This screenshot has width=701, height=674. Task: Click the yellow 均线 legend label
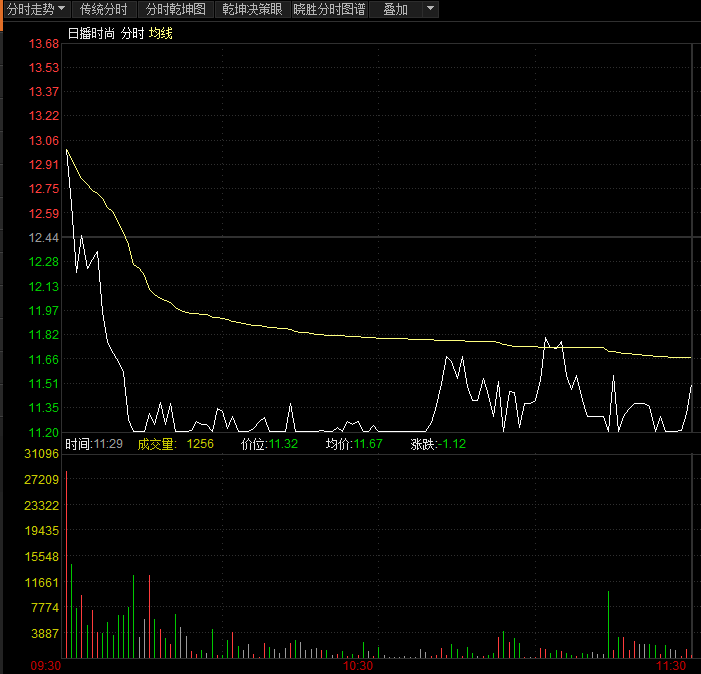tap(160, 33)
